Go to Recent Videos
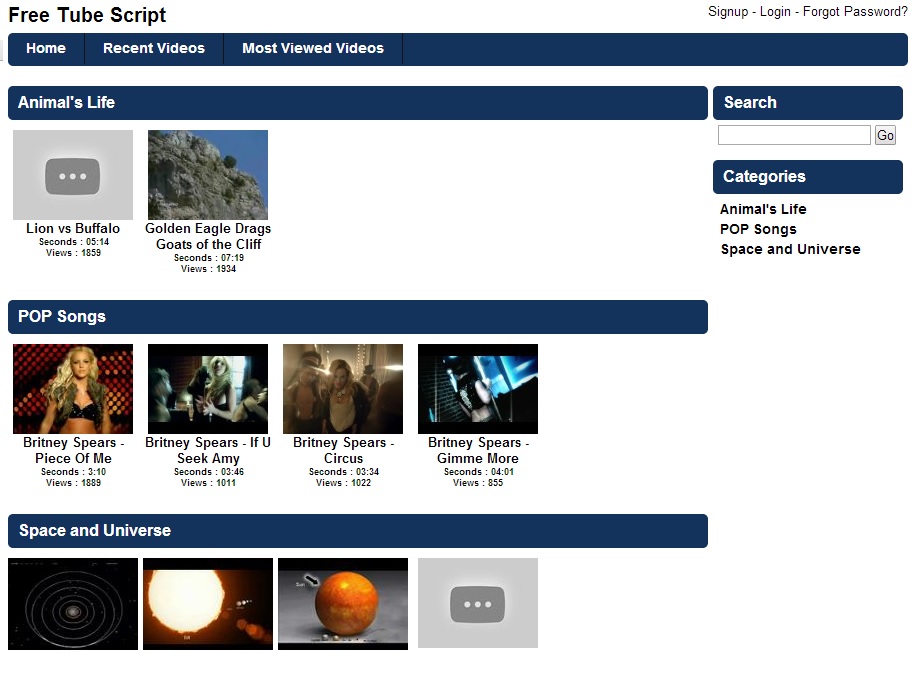Screen dimensions: 914x678 tap(154, 48)
